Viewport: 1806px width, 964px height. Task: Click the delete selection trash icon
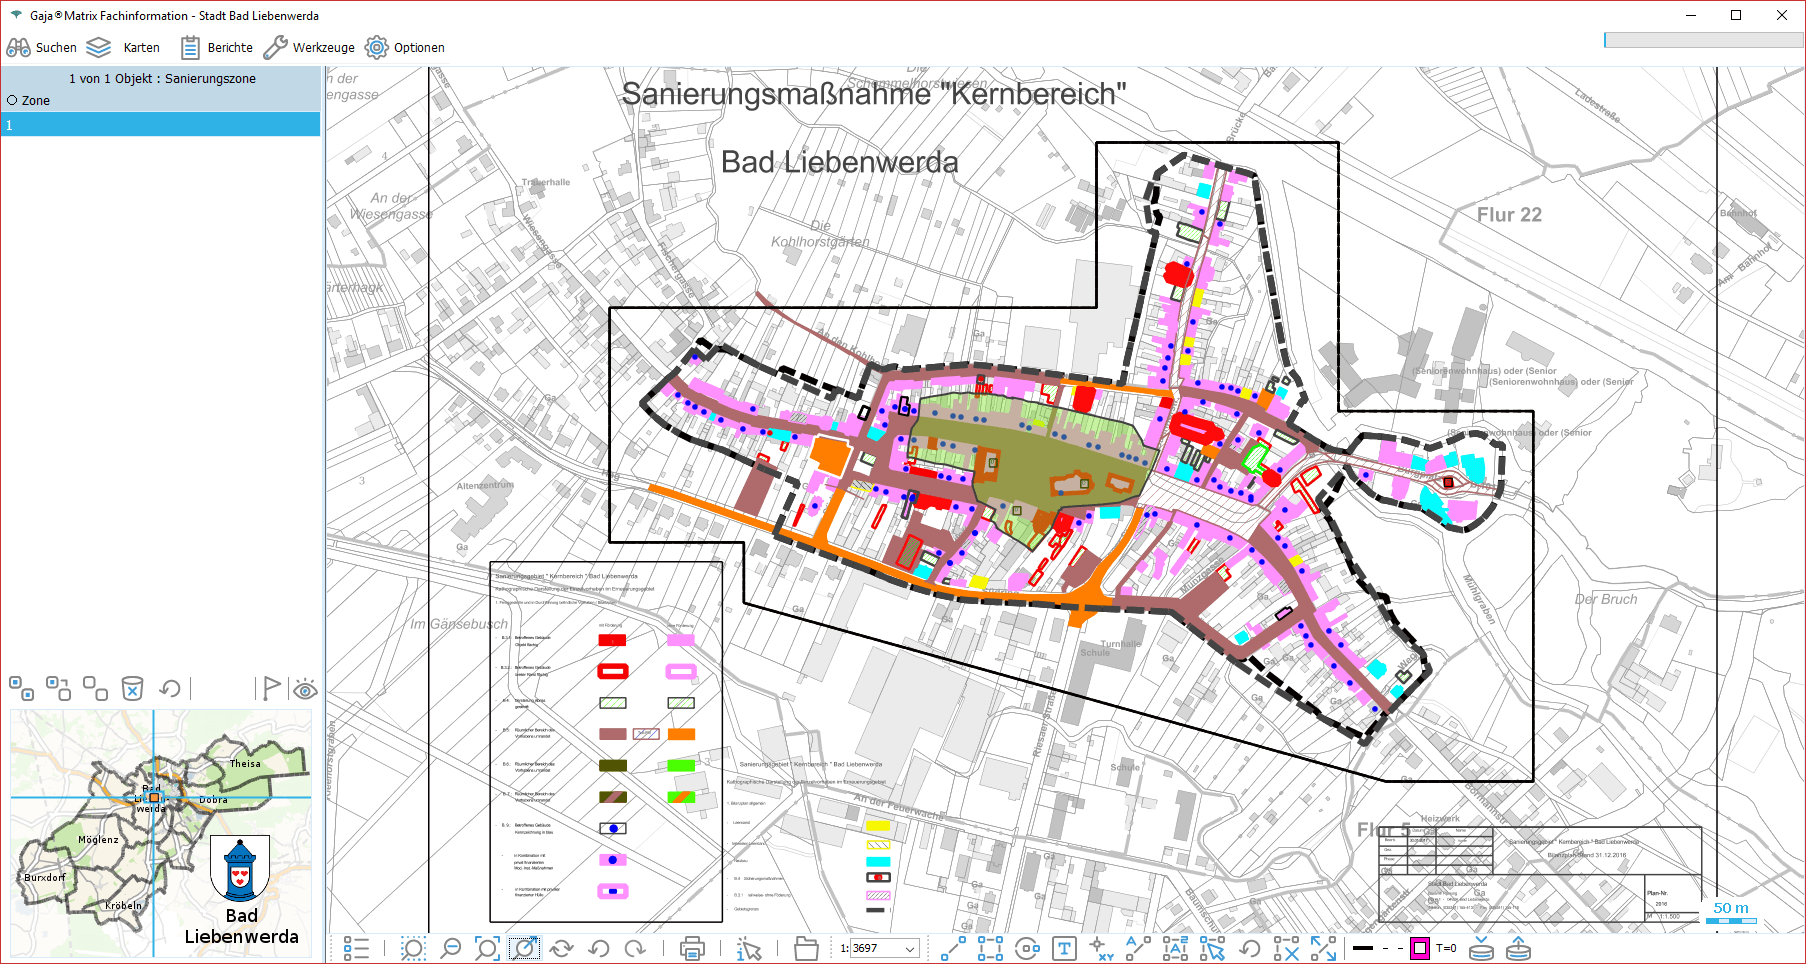tap(132, 688)
